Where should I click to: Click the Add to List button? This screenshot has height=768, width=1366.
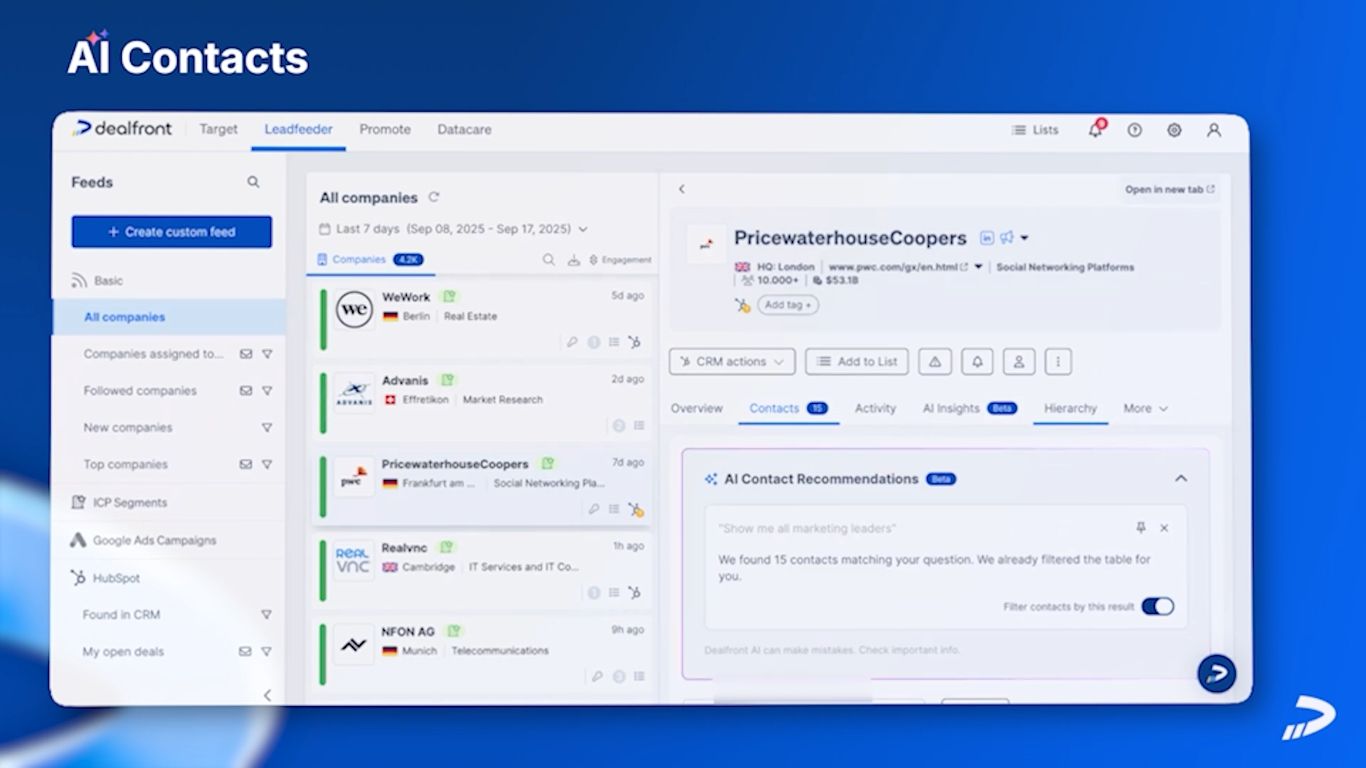(857, 362)
